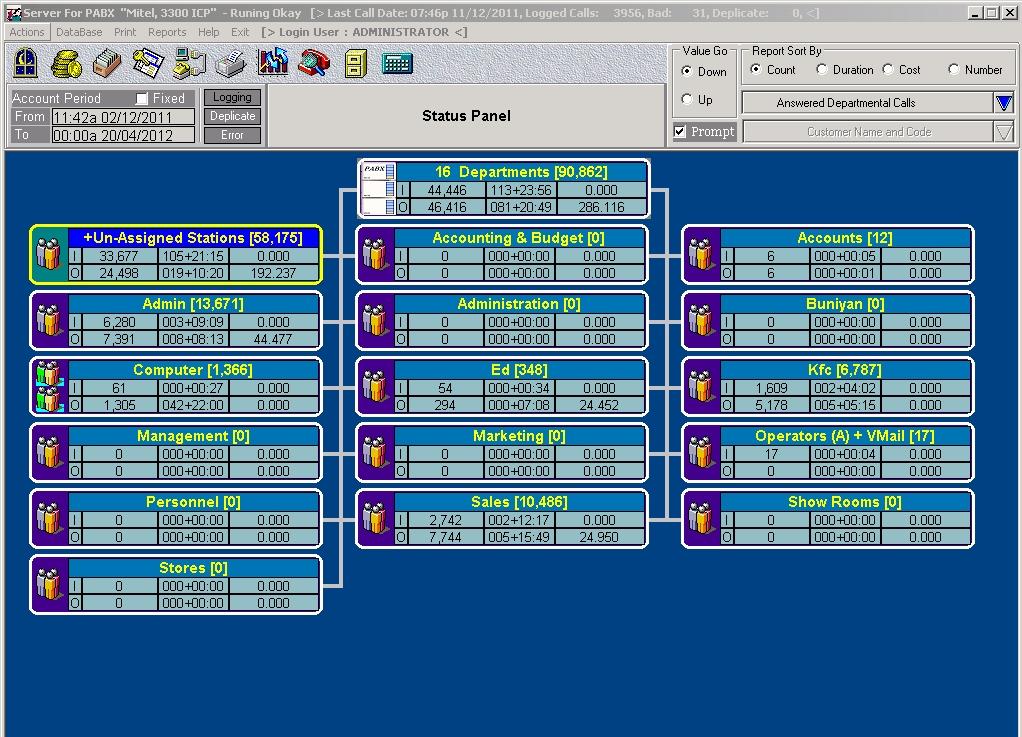The width and height of the screenshot is (1022, 737).
Task: Click the Customer Name and Code combo box
Action: 868,132
